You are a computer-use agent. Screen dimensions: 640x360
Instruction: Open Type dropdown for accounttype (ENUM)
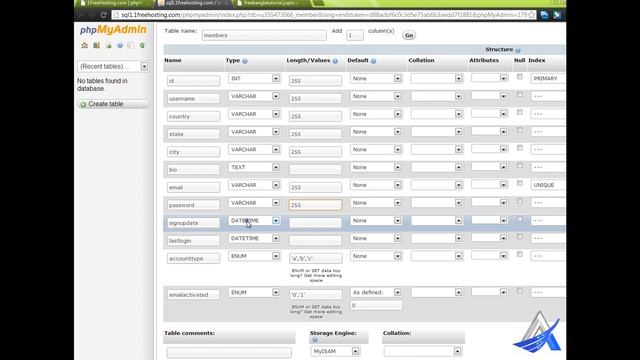(x=254, y=256)
